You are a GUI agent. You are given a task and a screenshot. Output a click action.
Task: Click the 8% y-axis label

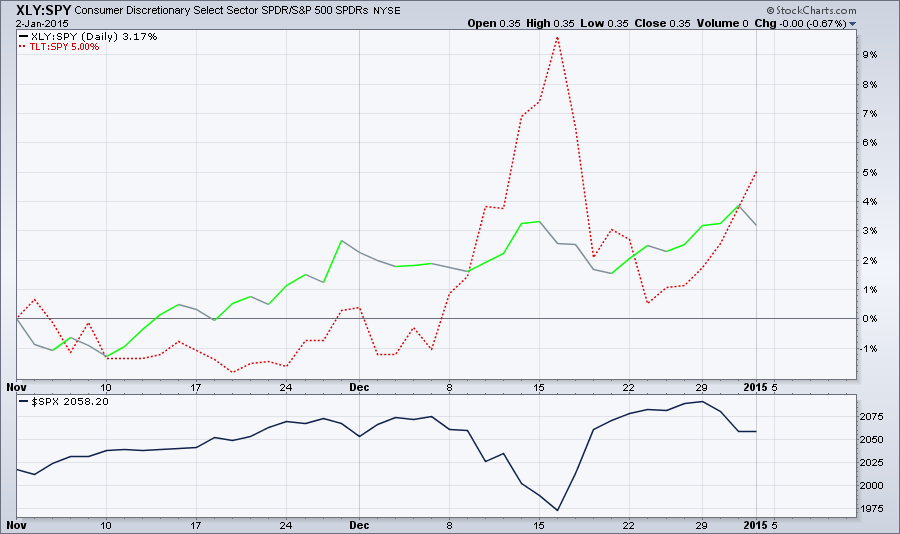click(x=870, y=84)
